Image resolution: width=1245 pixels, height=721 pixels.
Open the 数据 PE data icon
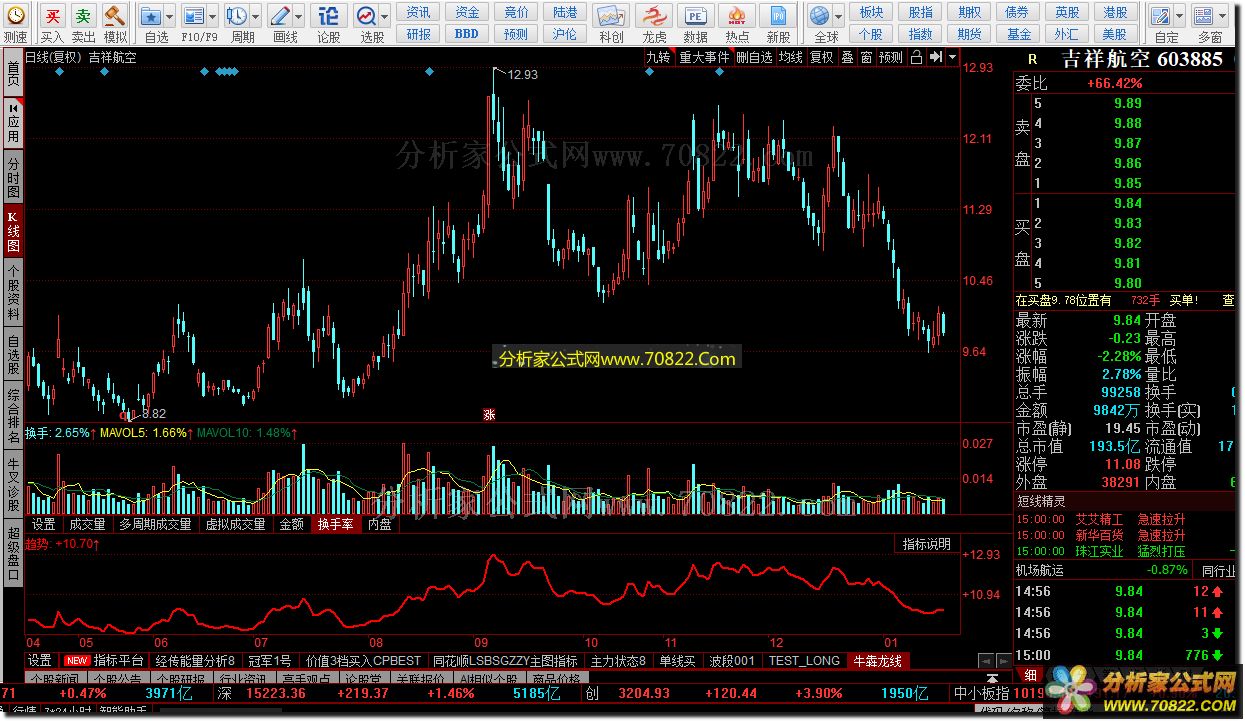pyautogui.click(x=695, y=16)
